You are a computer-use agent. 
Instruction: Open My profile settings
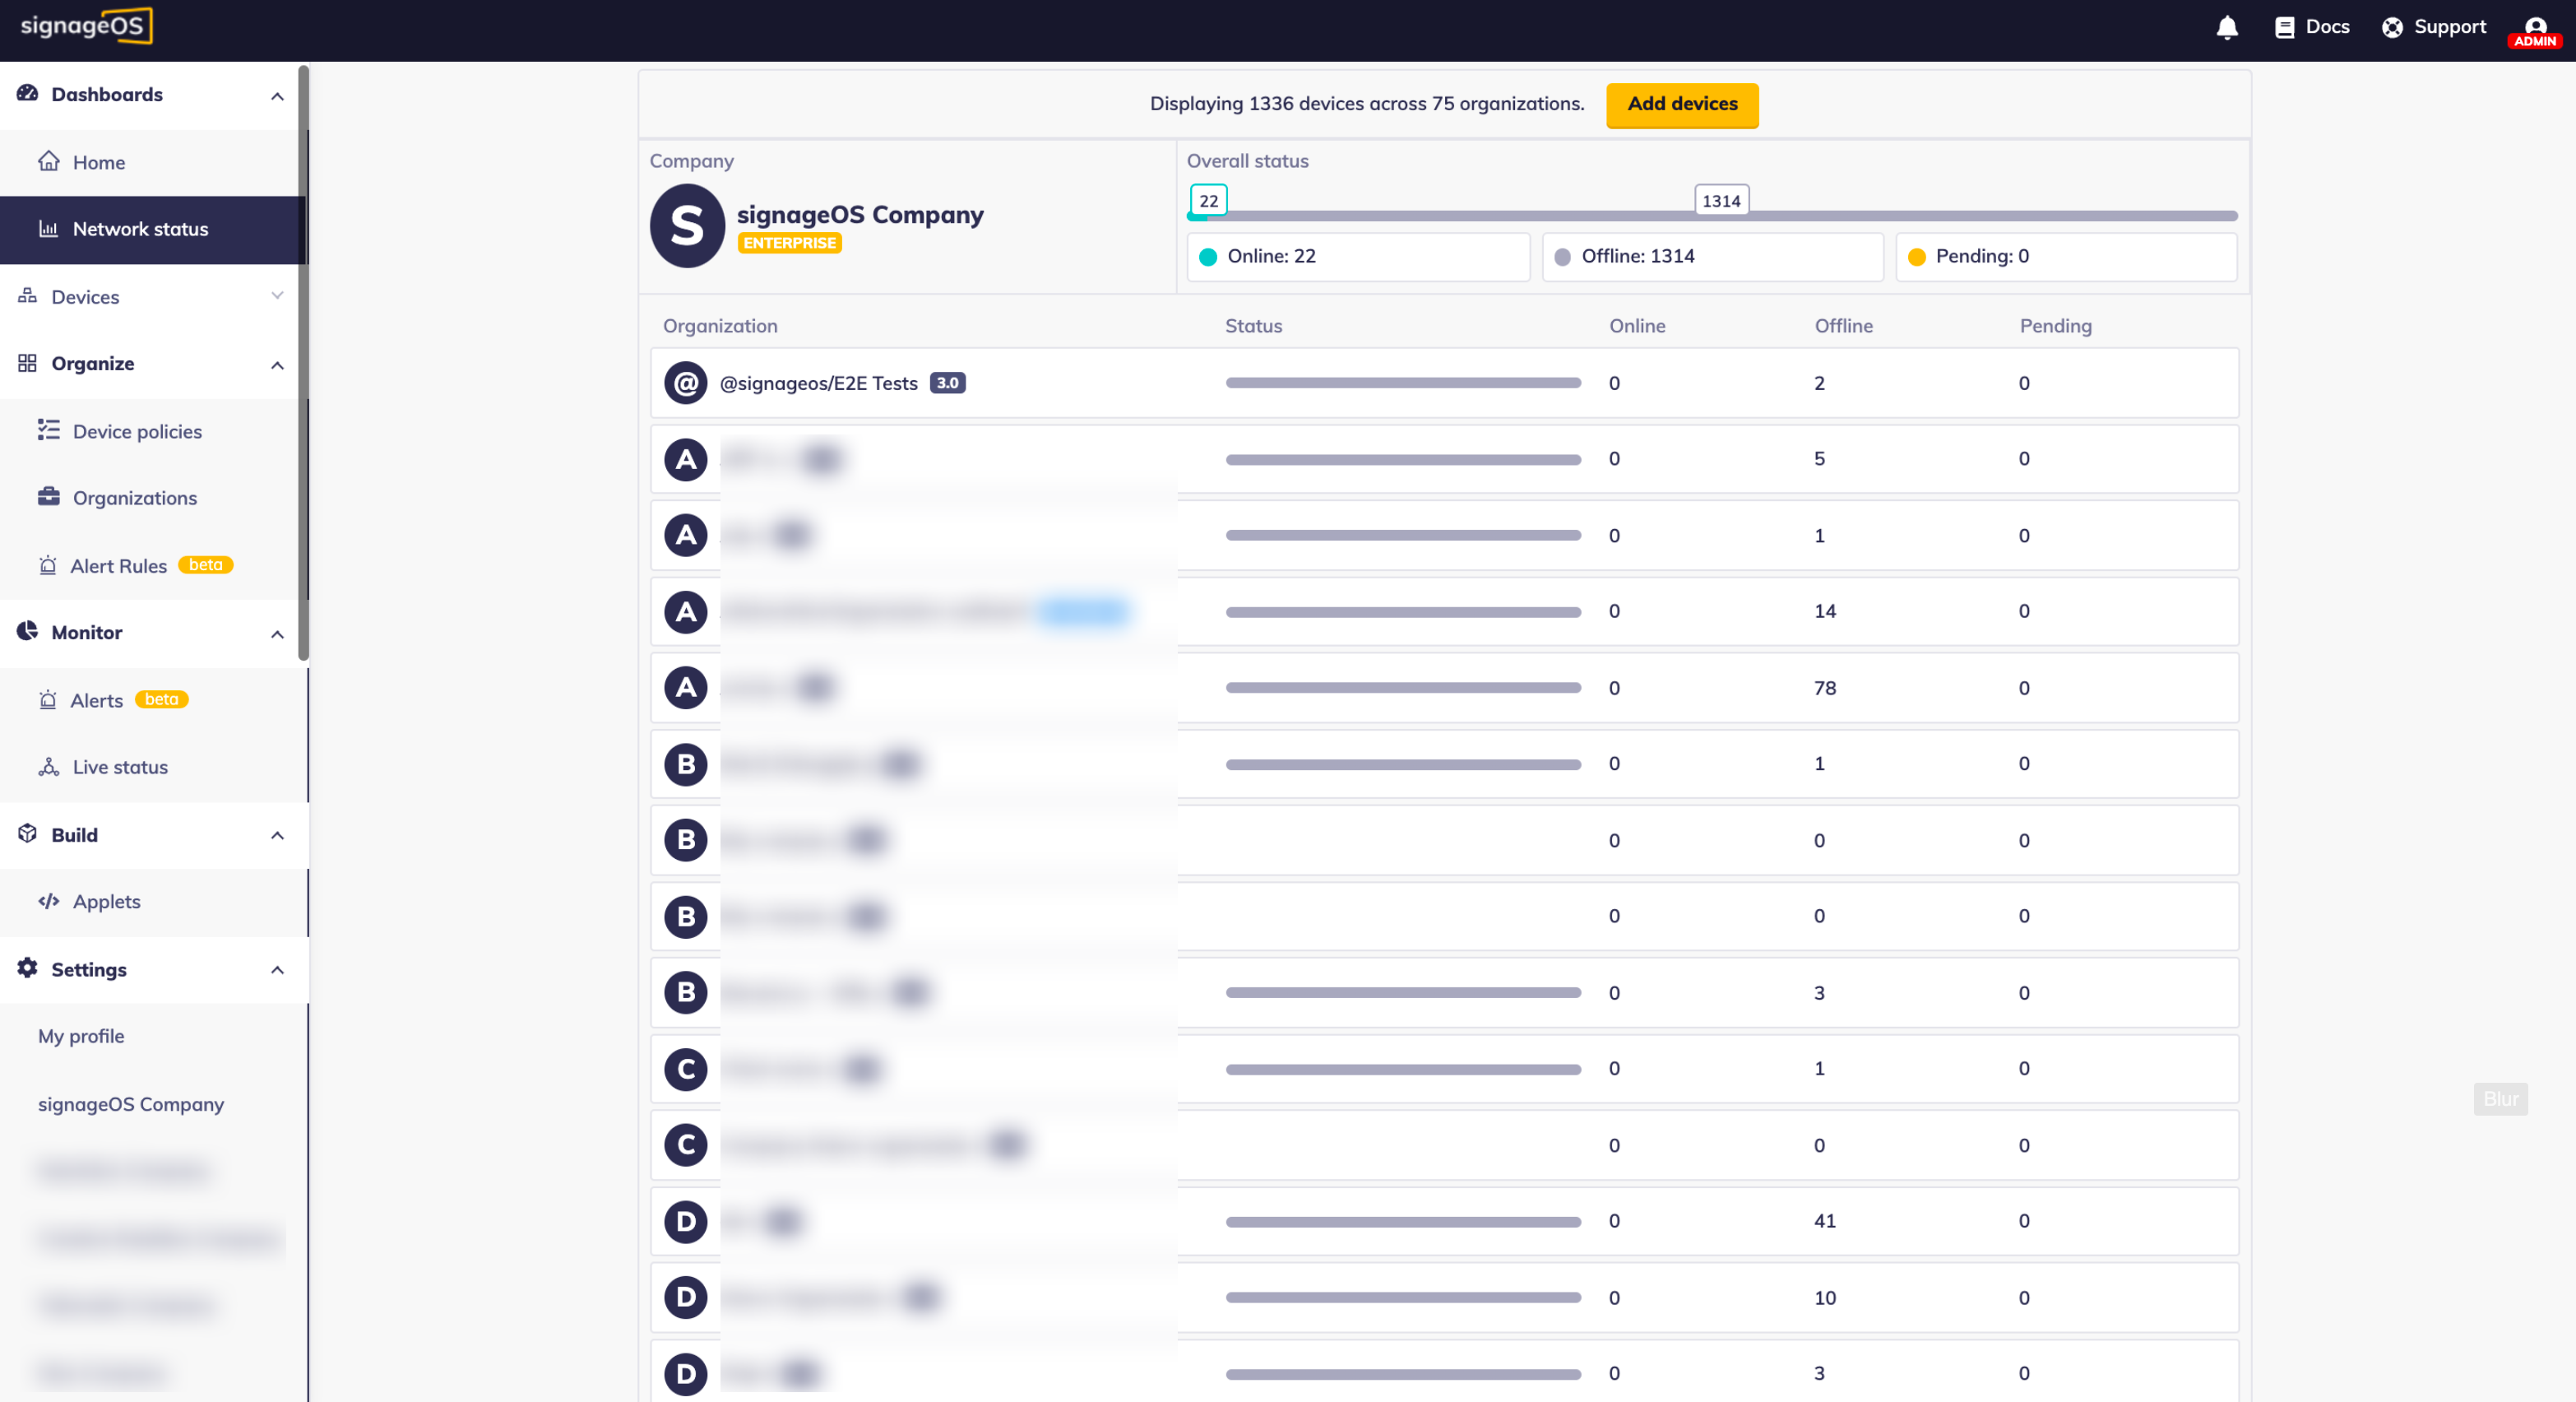tap(81, 1036)
